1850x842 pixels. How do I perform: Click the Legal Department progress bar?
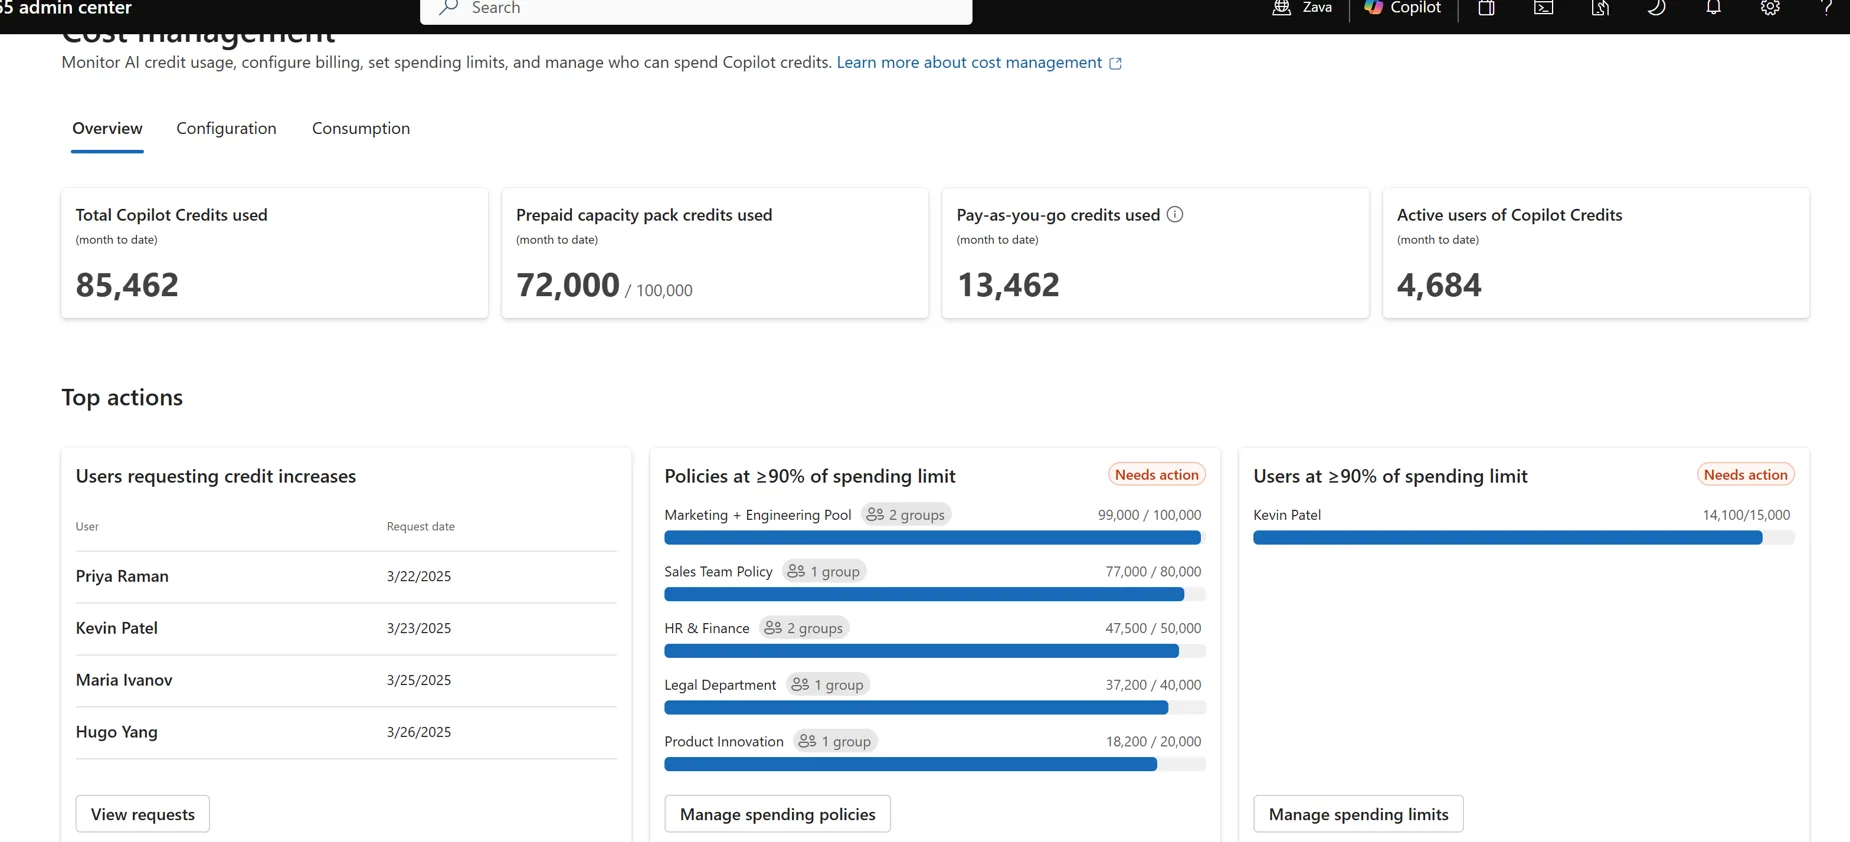point(935,708)
